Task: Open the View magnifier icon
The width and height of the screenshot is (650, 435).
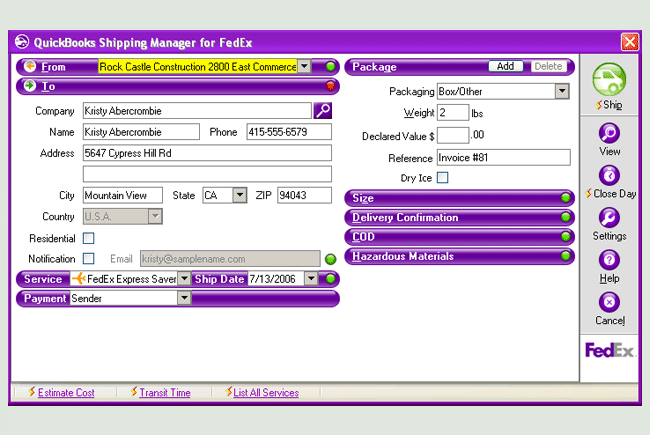Action: click(x=609, y=133)
